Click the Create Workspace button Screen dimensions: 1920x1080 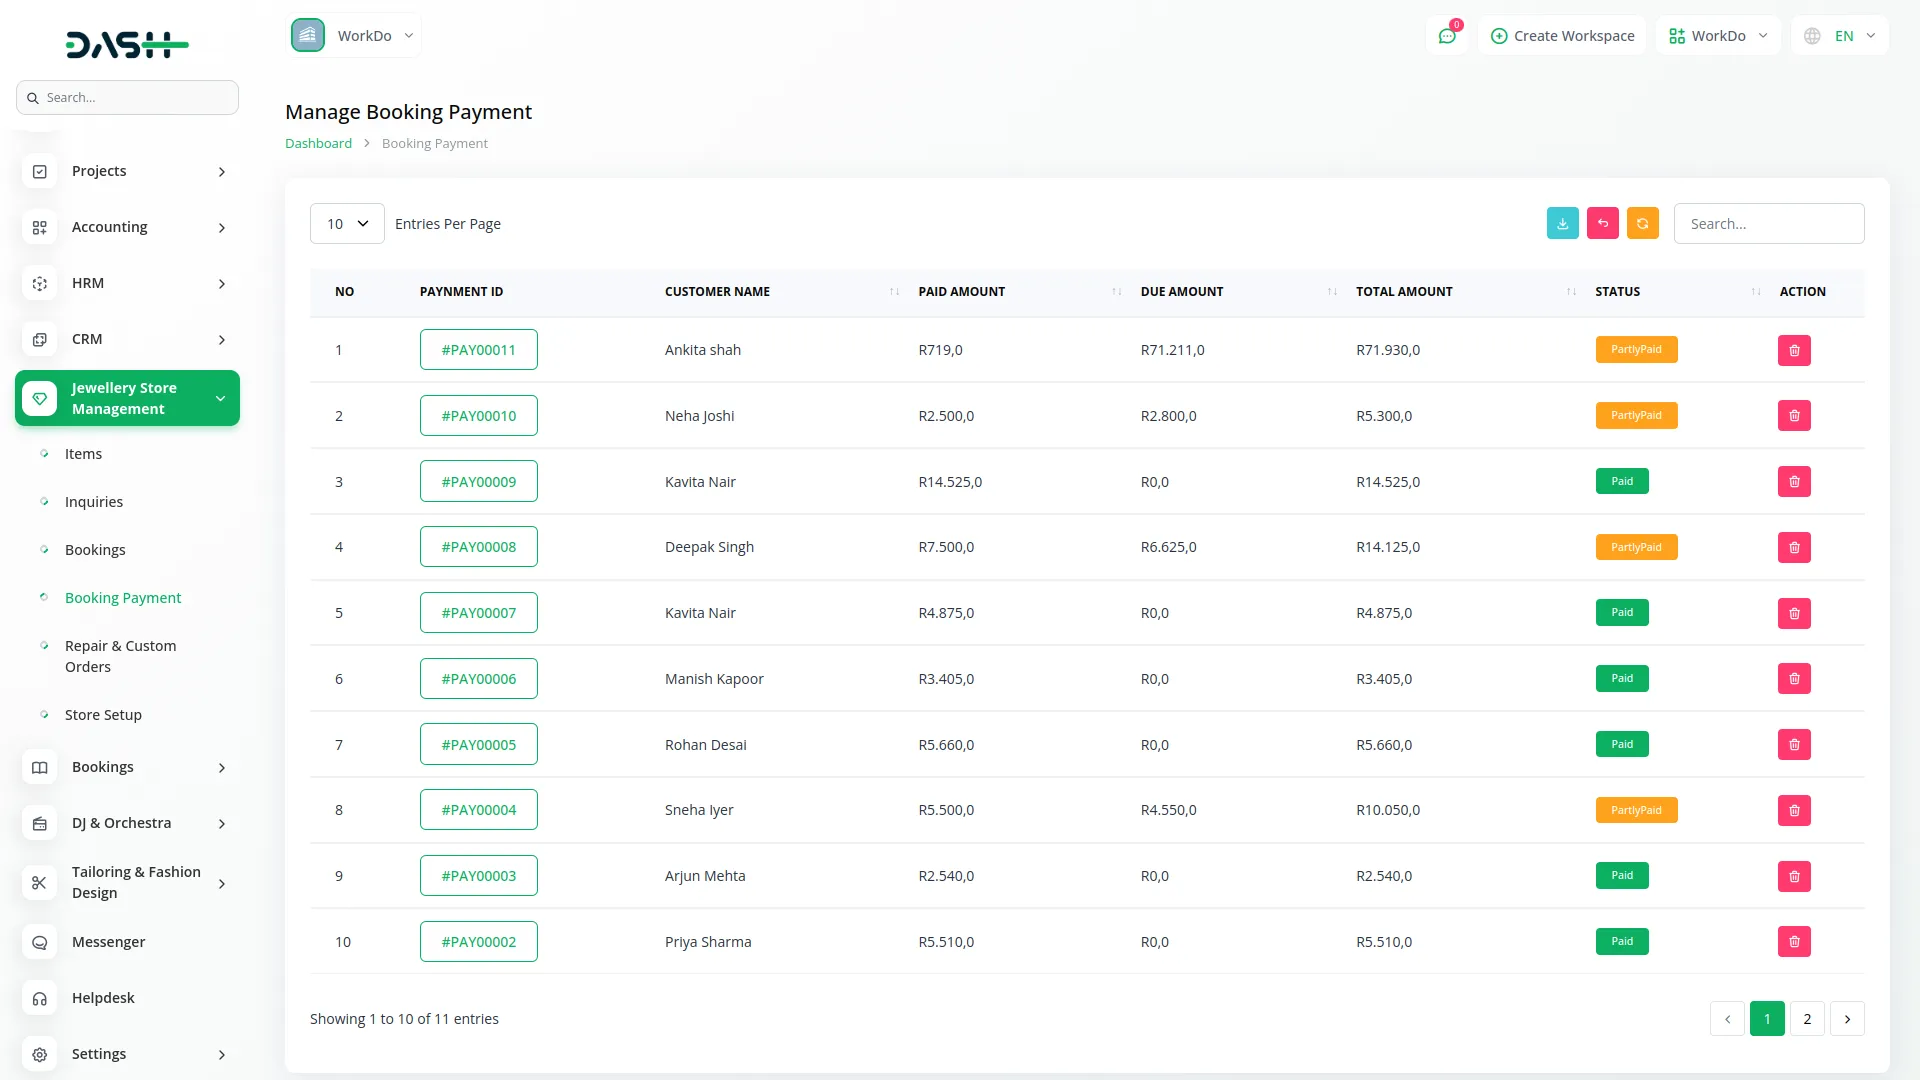pos(1562,36)
